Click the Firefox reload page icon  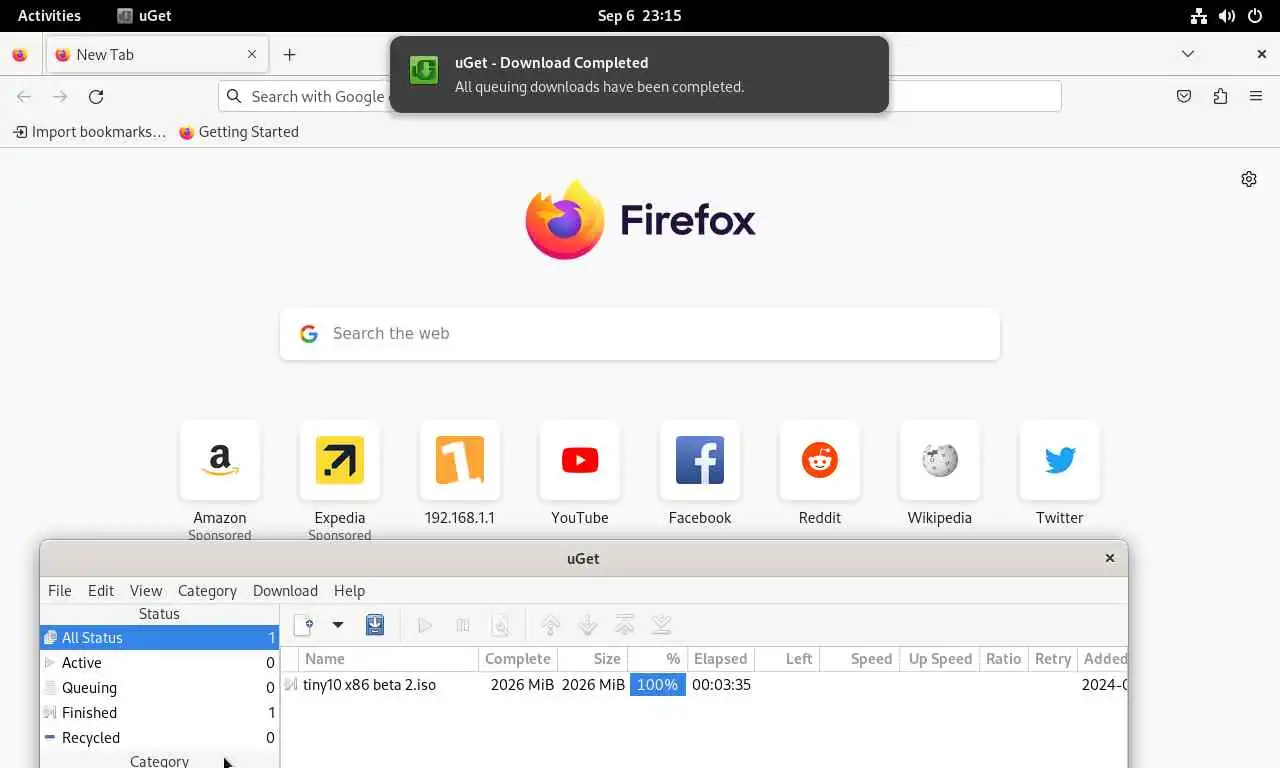(96, 96)
